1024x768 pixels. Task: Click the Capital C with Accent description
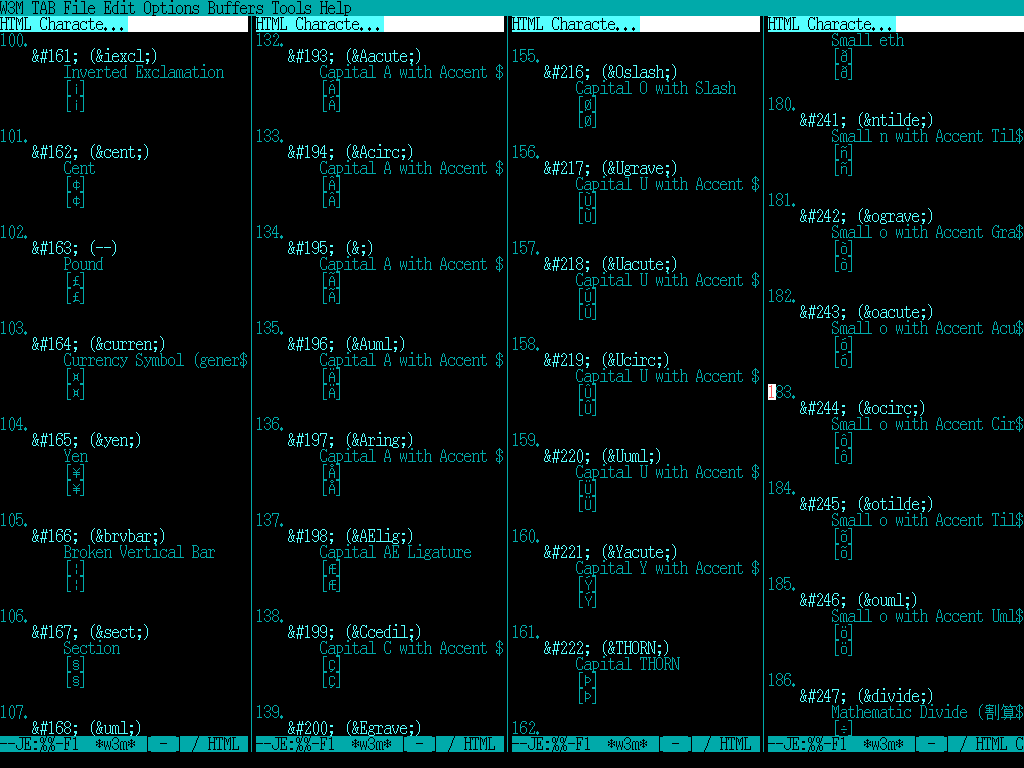411,648
